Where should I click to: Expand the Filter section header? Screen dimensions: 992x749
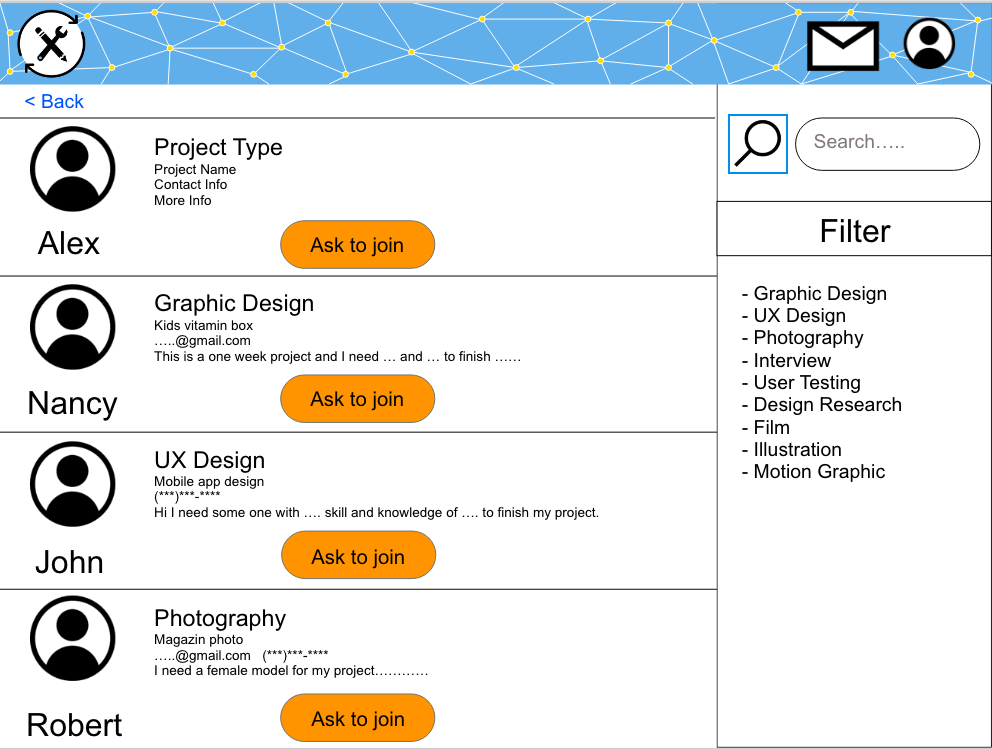[854, 231]
